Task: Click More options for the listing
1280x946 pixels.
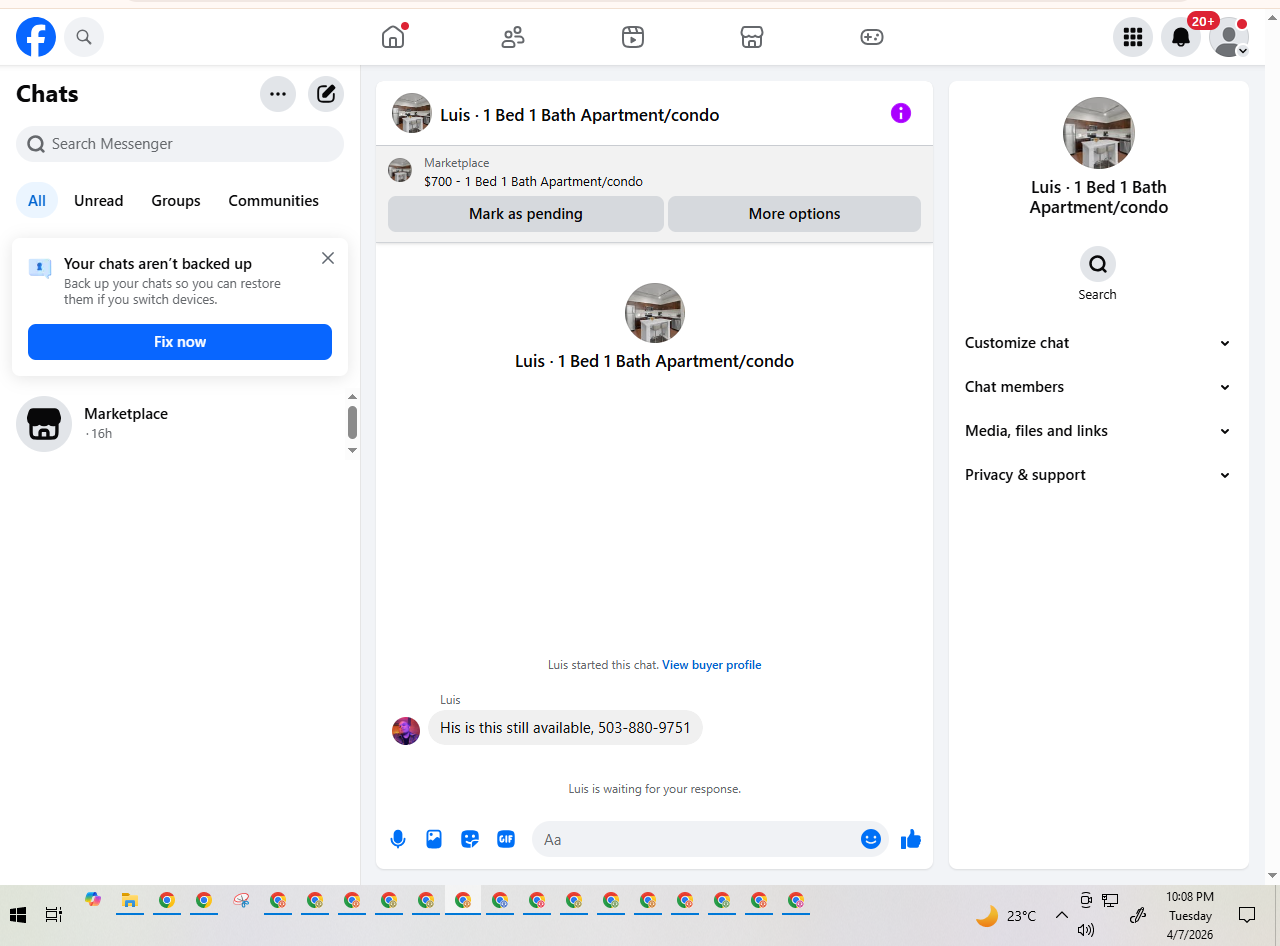Action: tap(795, 214)
